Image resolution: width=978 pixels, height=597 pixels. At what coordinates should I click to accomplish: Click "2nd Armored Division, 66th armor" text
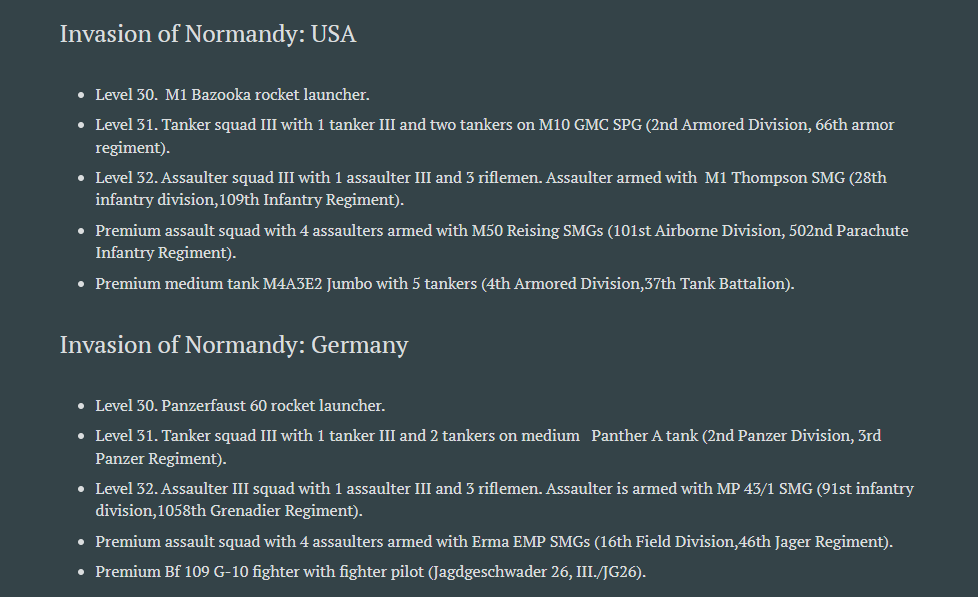(x=772, y=125)
